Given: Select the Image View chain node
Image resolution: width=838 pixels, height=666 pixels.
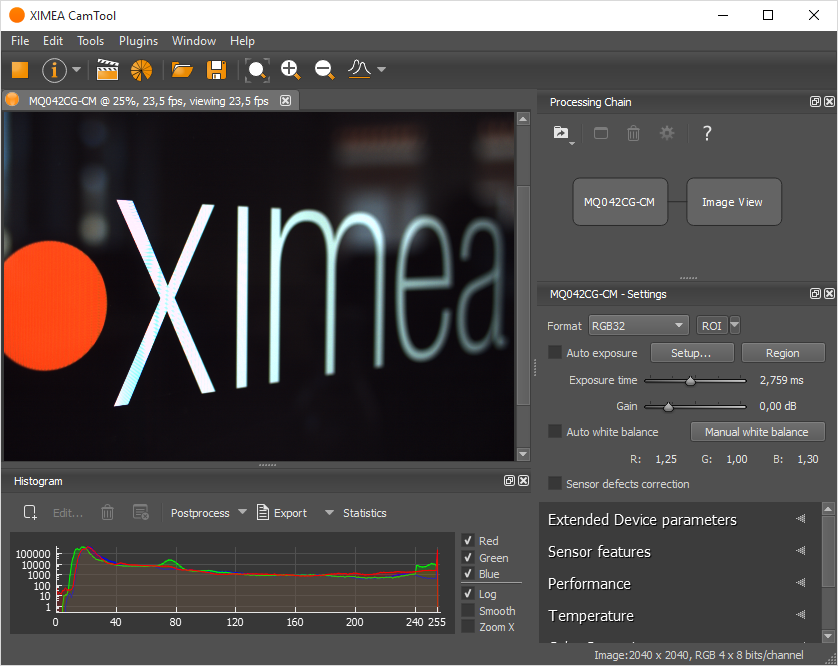Looking at the screenshot, I should [x=733, y=202].
